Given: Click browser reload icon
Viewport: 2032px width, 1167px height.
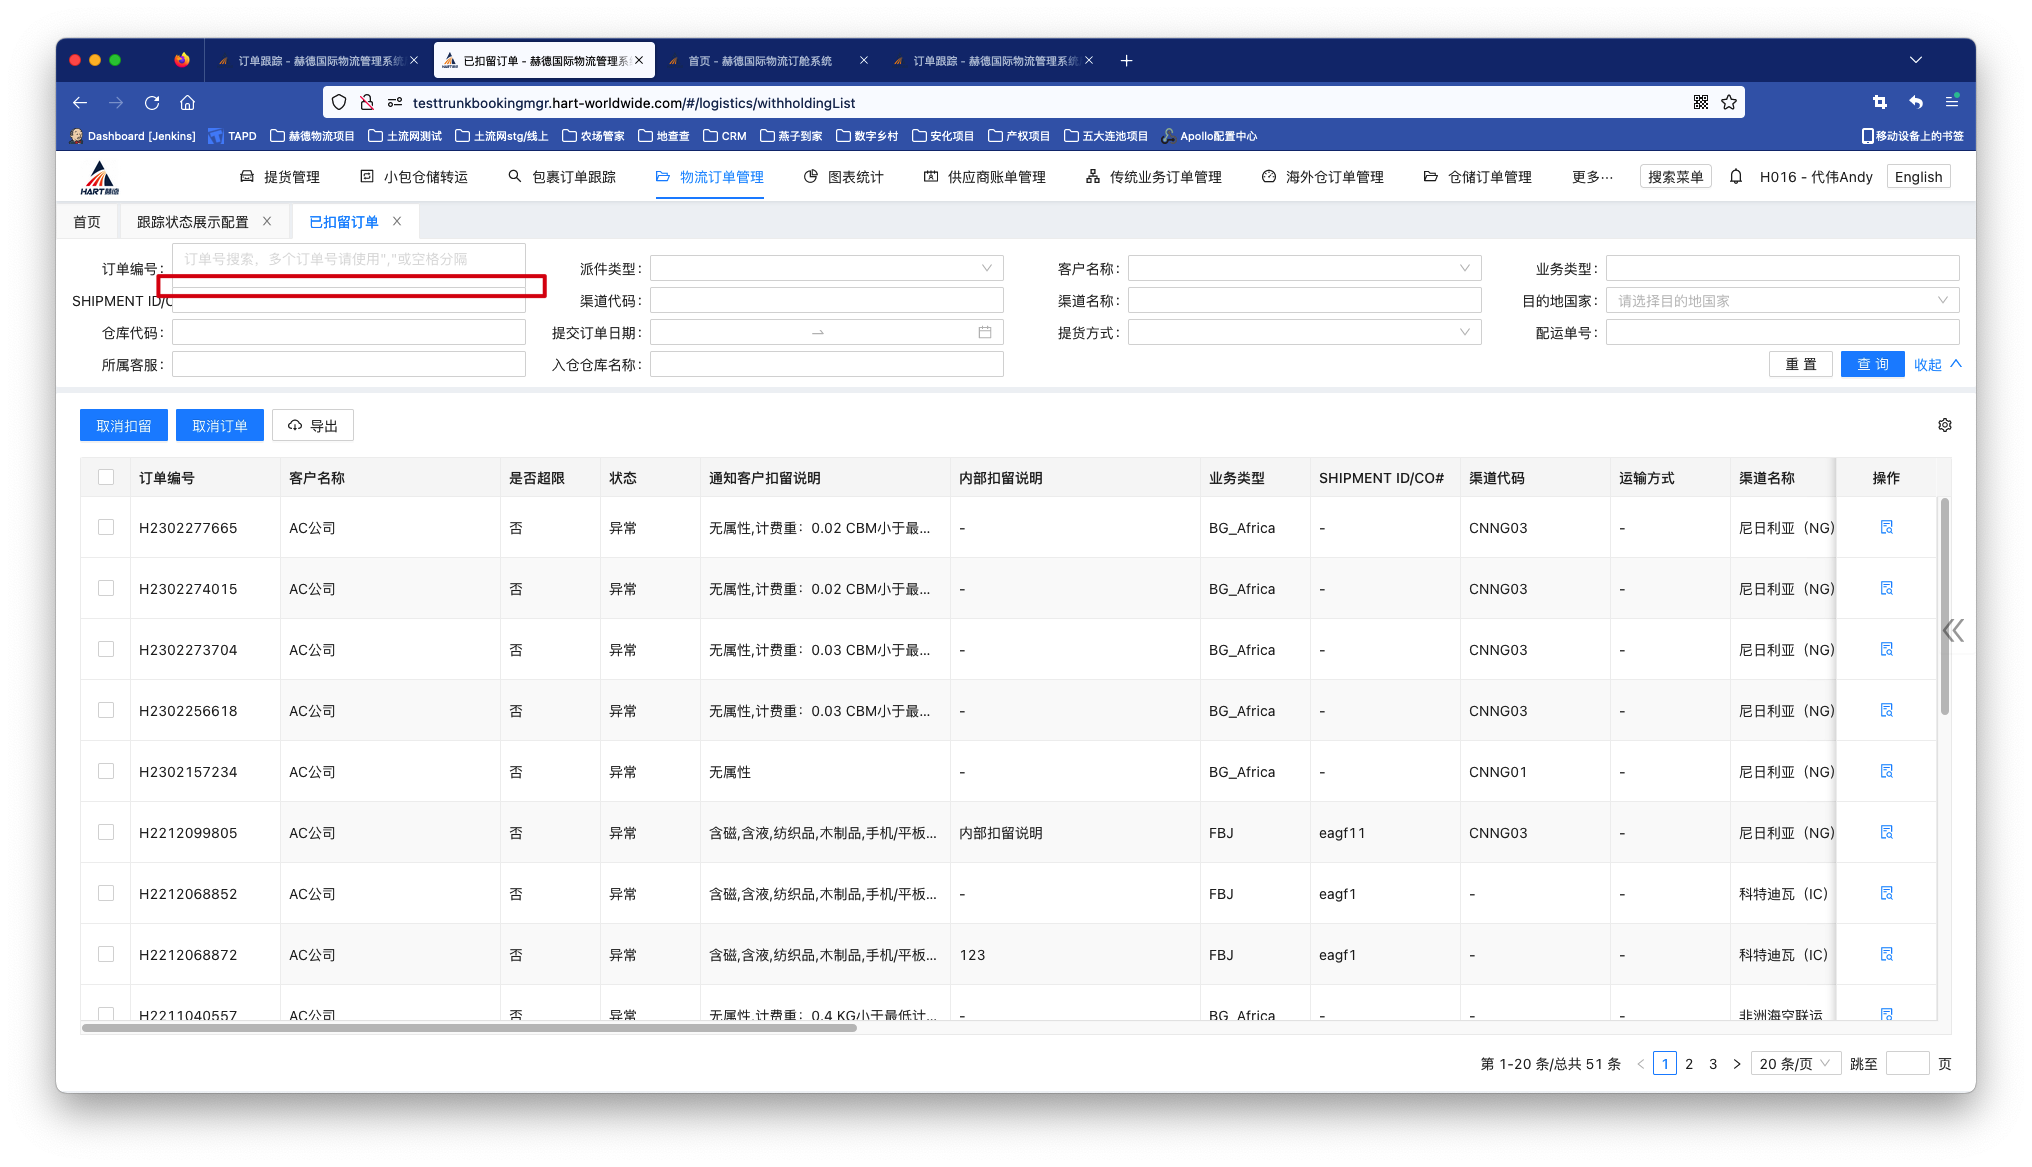Looking at the screenshot, I should tap(152, 102).
